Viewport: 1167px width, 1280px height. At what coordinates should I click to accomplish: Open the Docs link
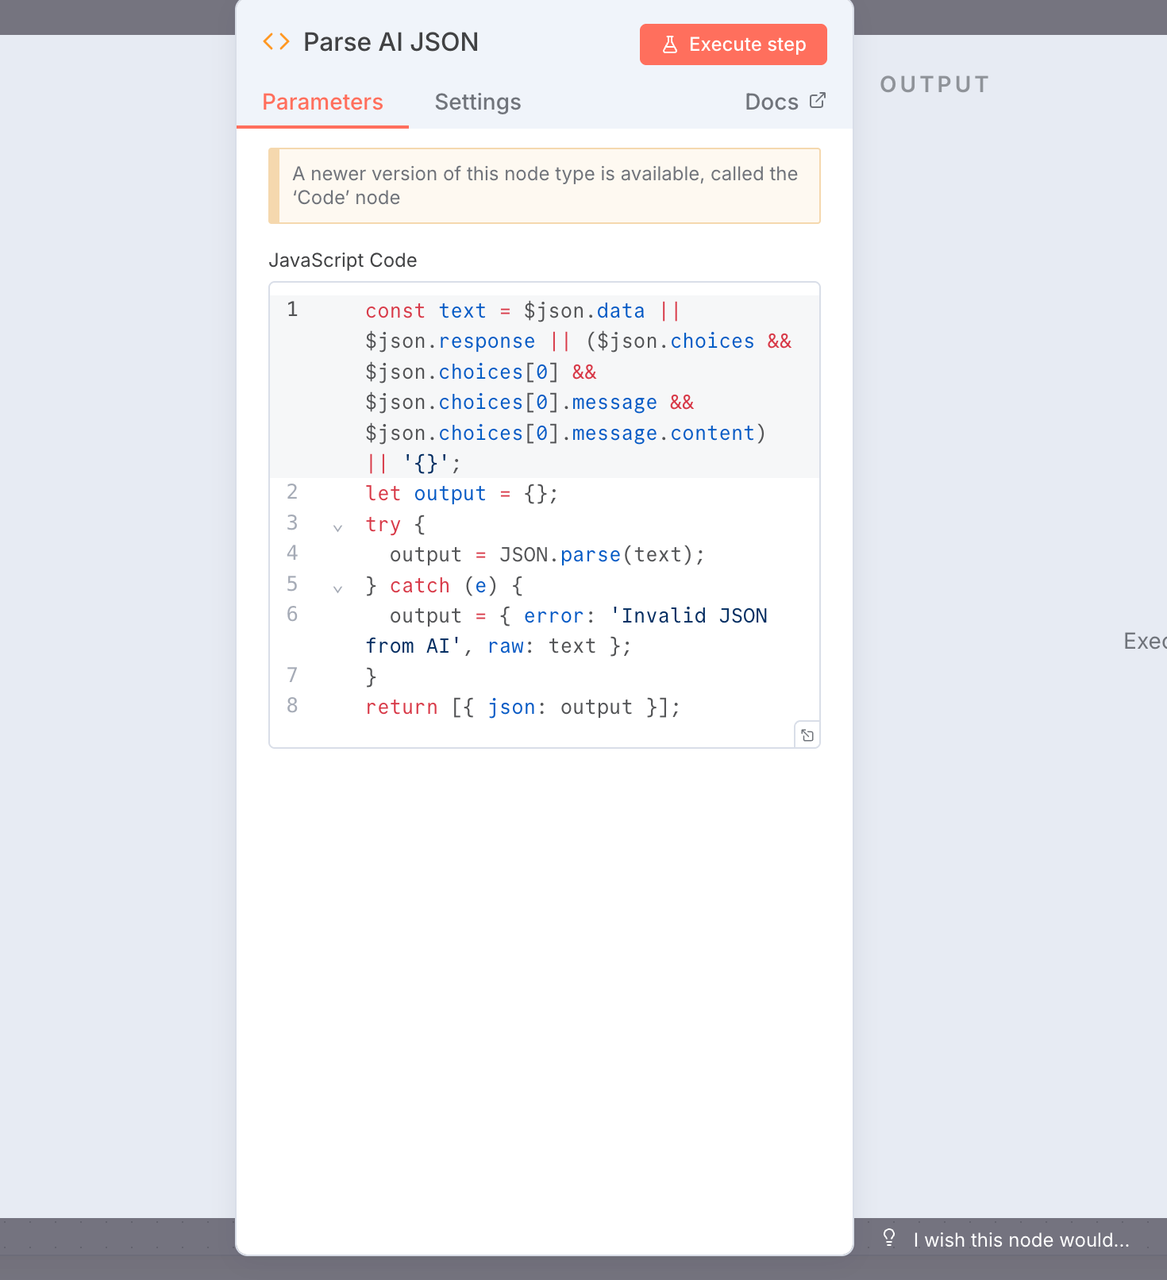point(771,102)
